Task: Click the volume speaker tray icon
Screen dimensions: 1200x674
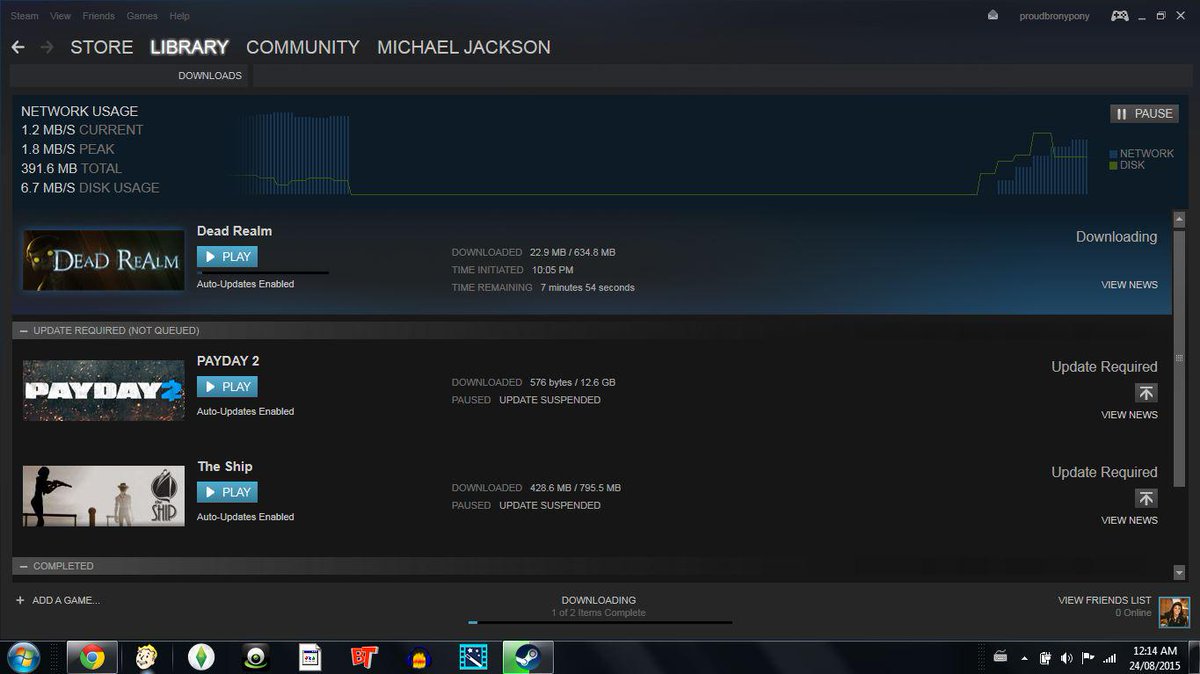Action: coord(1066,658)
